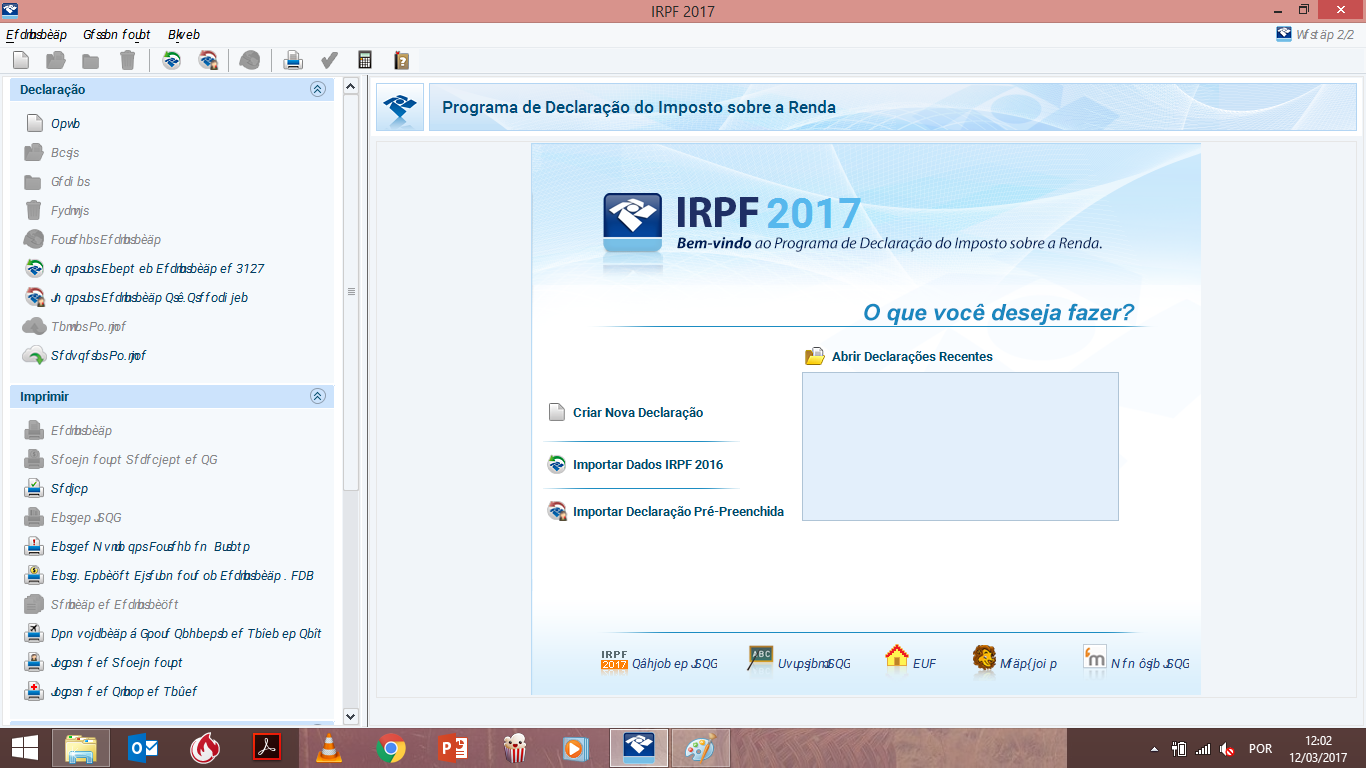Click the lion icon in bottom links

tap(984, 658)
